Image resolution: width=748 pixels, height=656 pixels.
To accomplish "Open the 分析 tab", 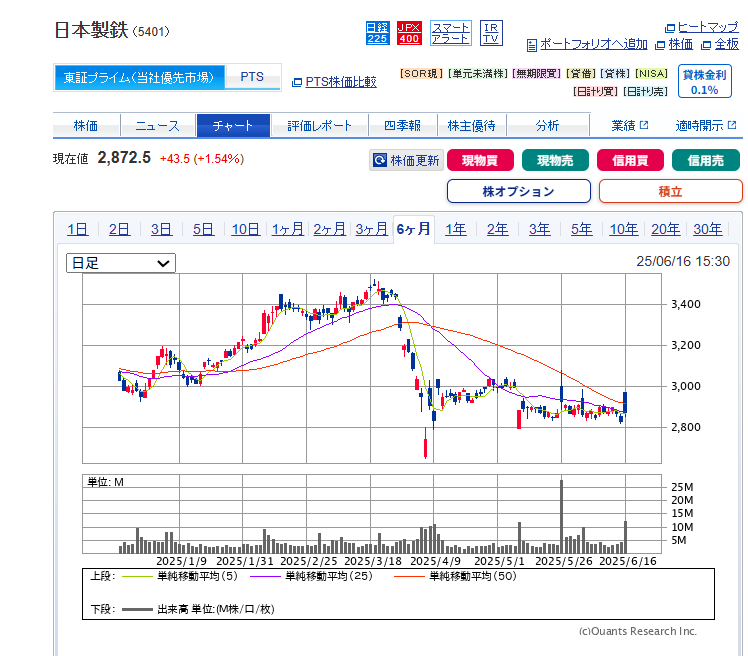I will 547,125.
